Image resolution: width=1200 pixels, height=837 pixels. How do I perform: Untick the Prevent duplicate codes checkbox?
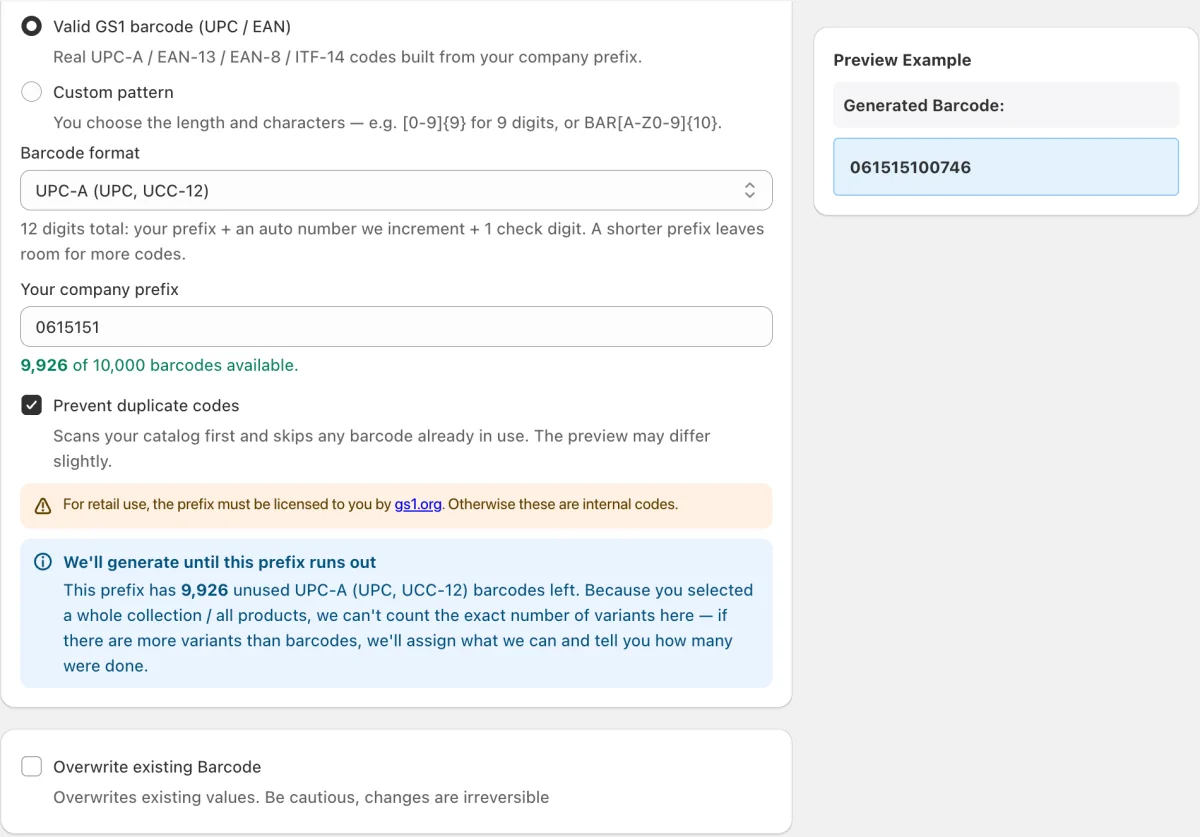[x=32, y=405]
